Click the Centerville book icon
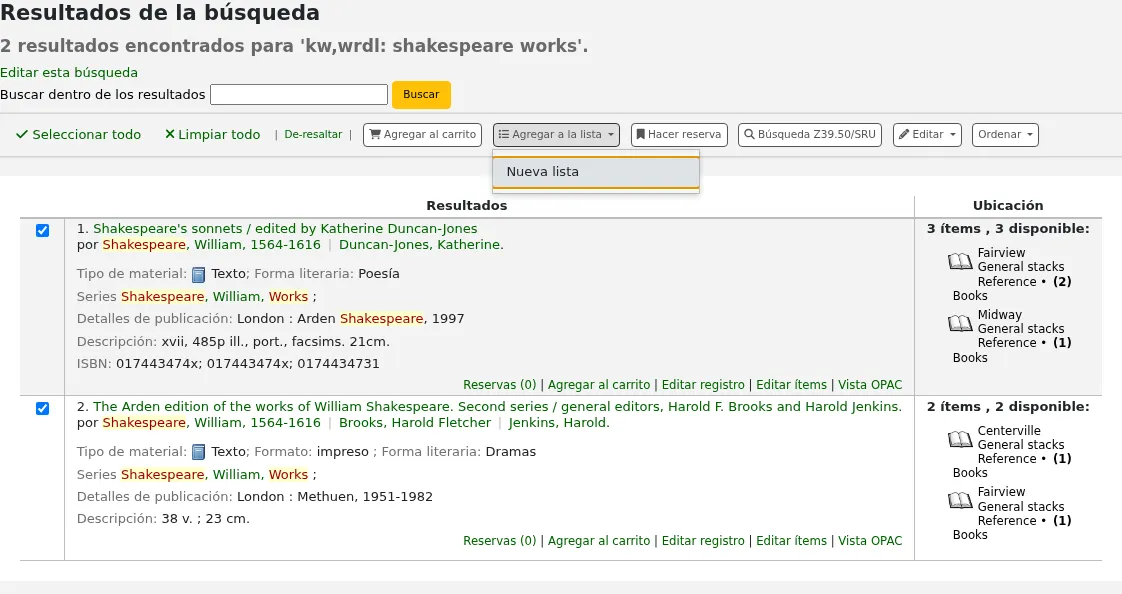The image size is (1122, 594). pyautogui.click(x=960, y=439)
